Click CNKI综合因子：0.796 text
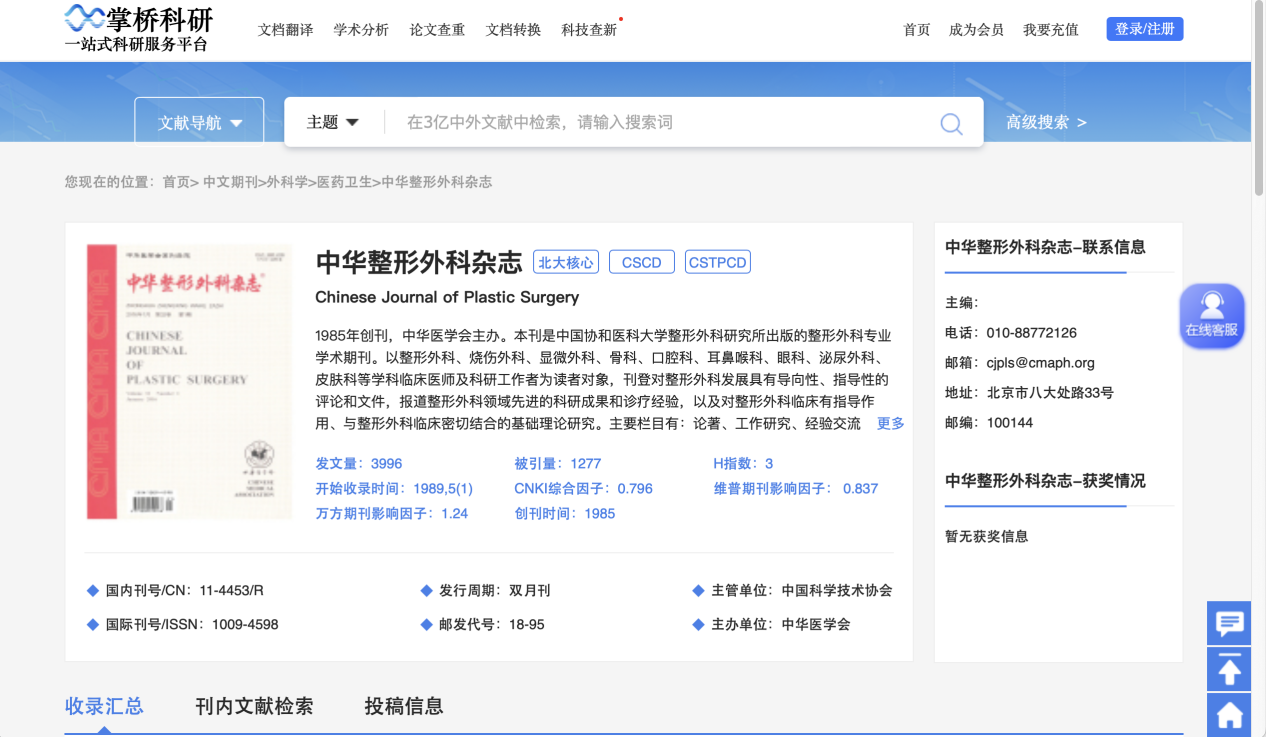1266x737 pixels. [x=583, y=489]
